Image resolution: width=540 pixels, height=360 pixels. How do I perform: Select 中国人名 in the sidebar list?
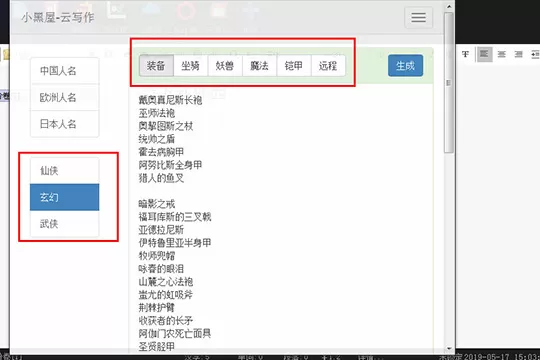[x=65, y=71]
